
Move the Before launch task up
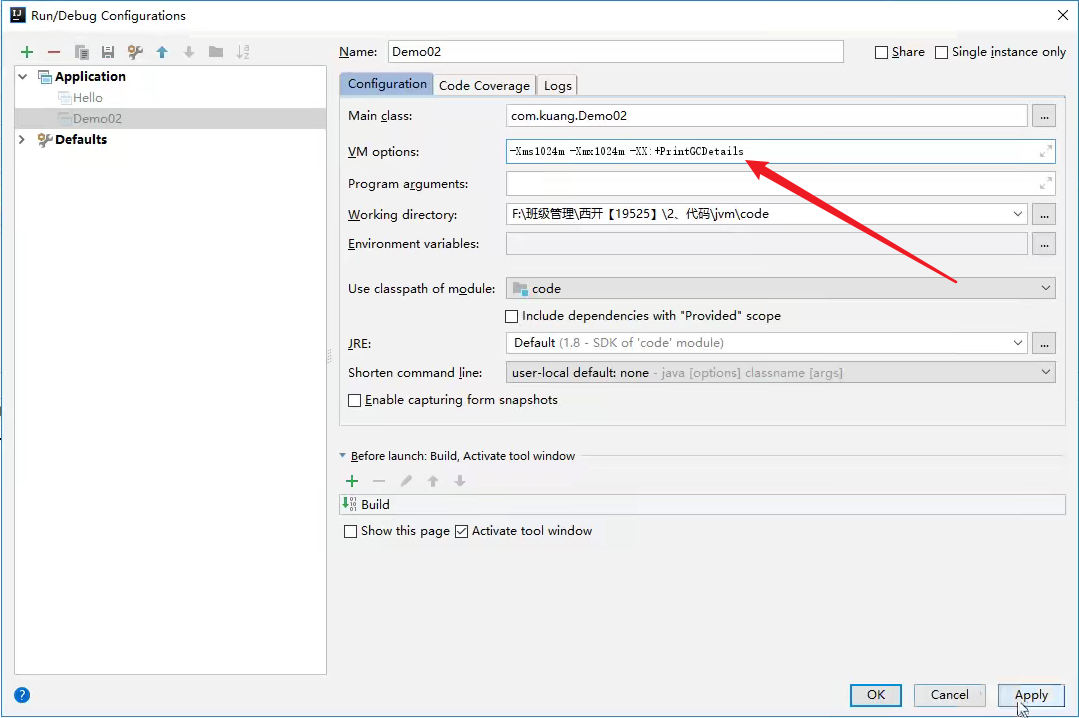click(x=433, y=481)
